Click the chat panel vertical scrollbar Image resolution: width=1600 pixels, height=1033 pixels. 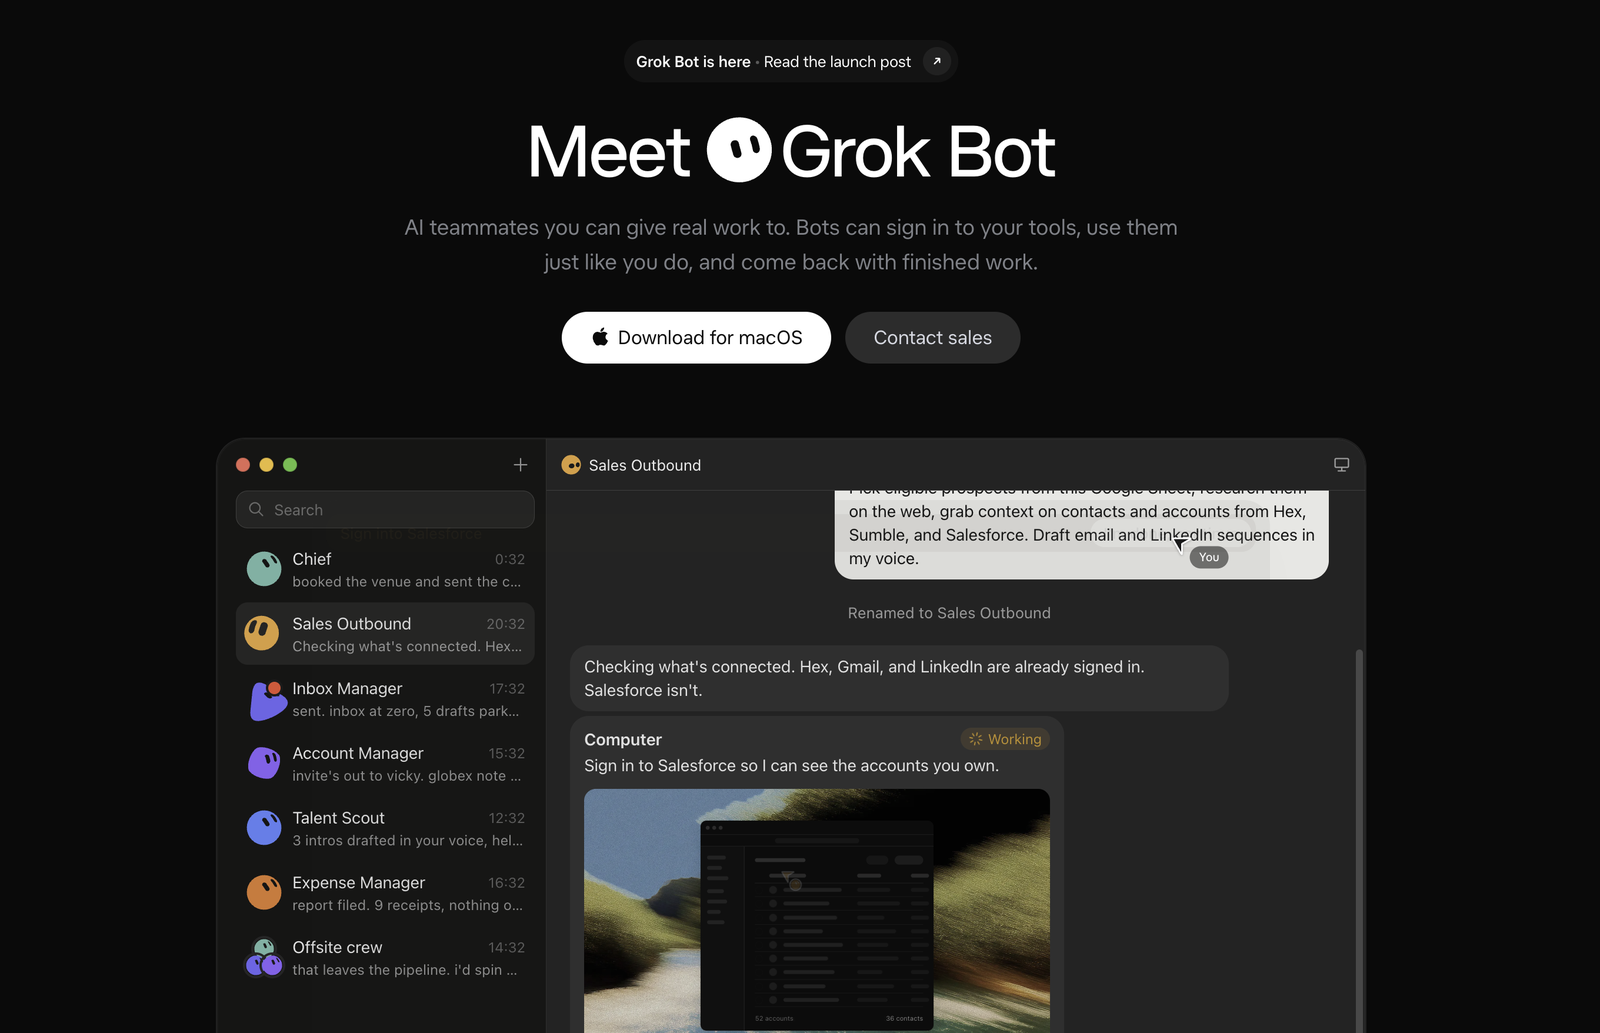coord(1358,840)
